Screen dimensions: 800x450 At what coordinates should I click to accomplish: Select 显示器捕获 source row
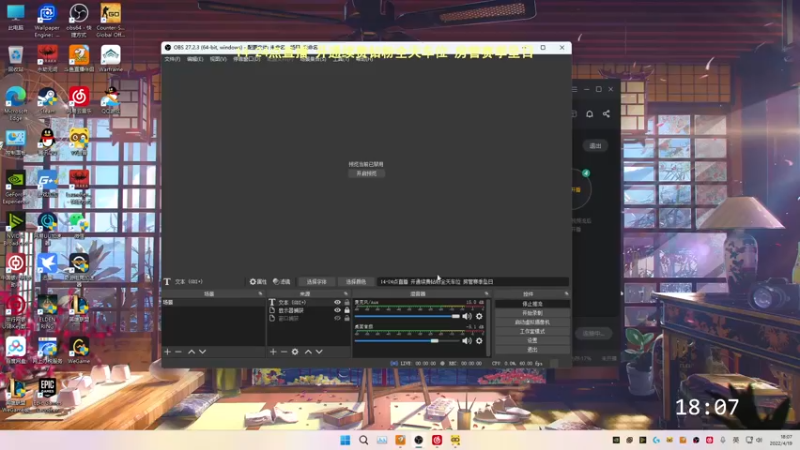click(x=309, y=310)
